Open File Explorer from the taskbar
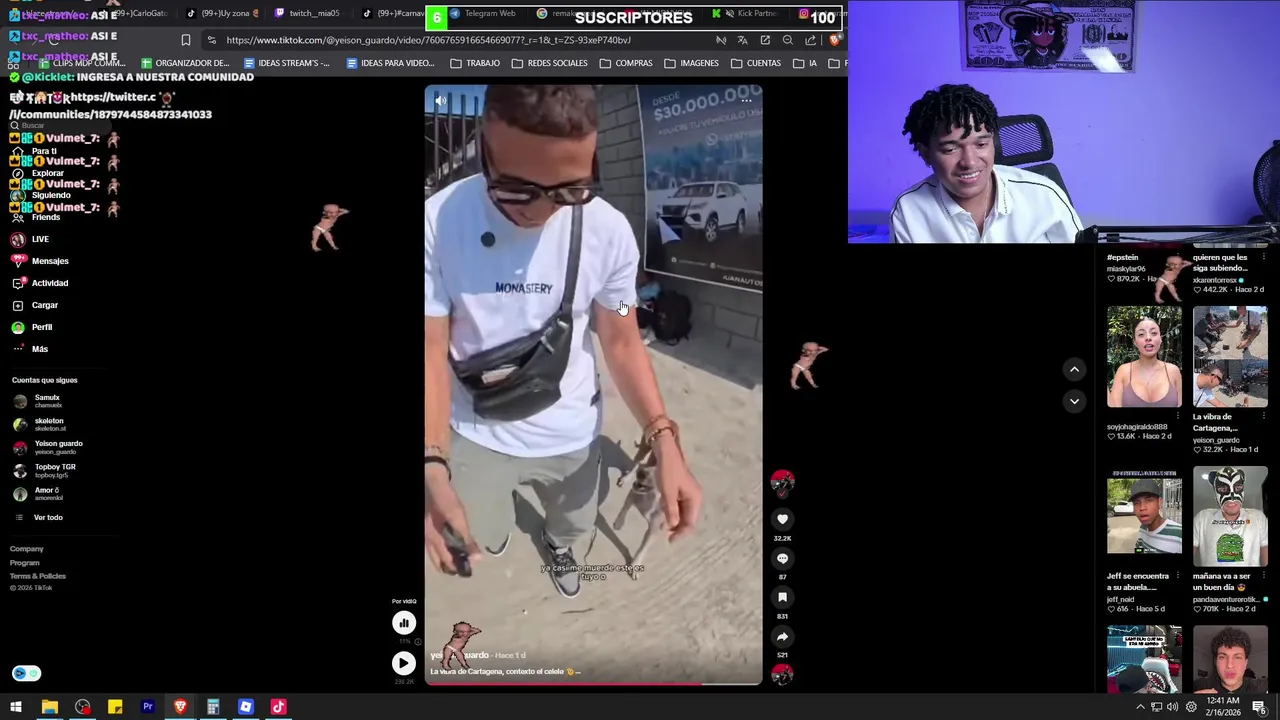 tap(49, 707)
